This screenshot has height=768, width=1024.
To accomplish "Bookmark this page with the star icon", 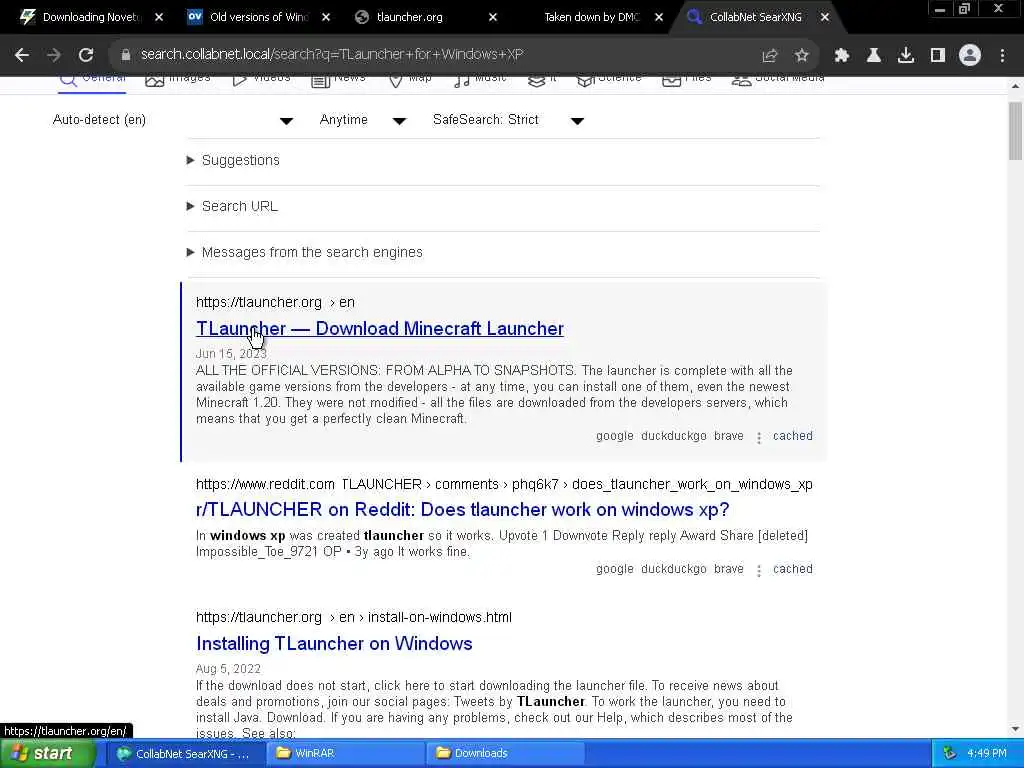I will click(802, 56).
